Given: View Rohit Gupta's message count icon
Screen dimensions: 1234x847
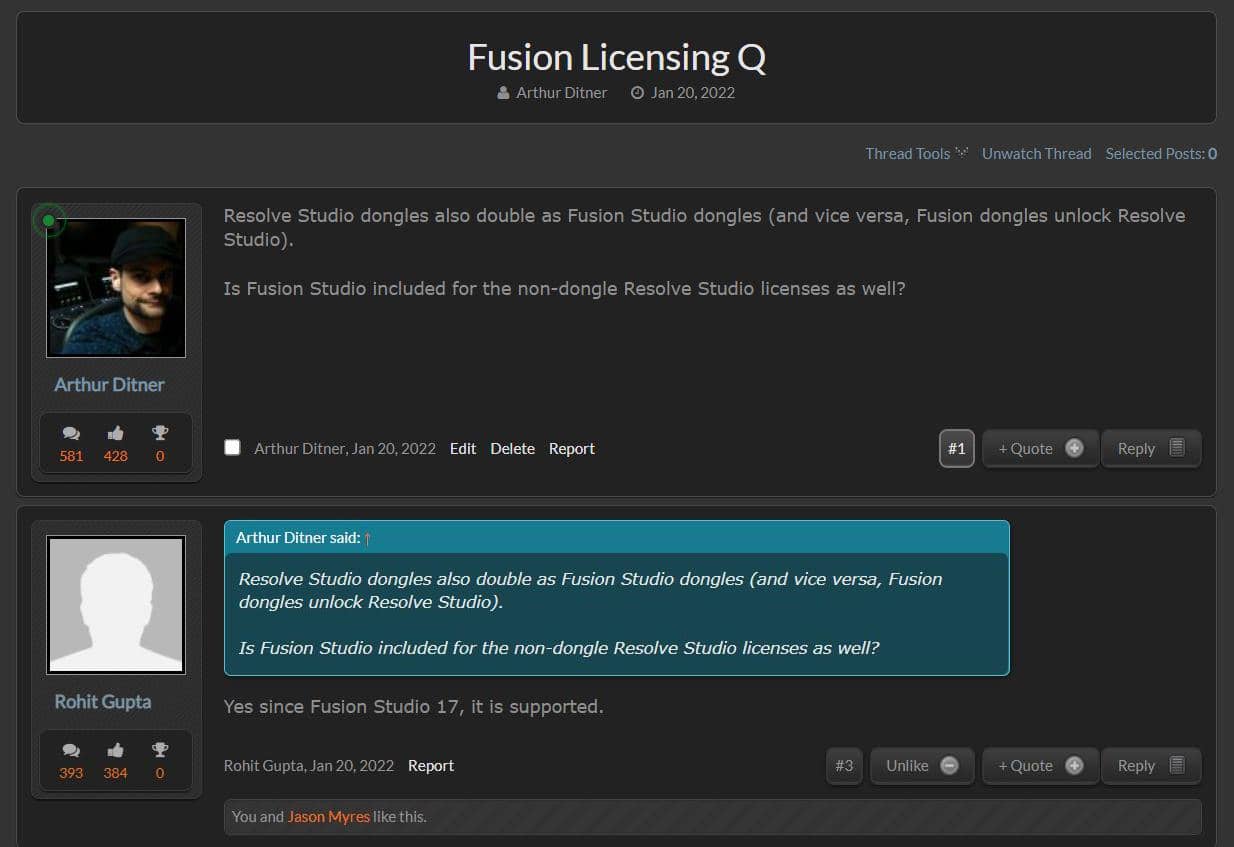Looking at the screenshot, I should coord(71,750).
